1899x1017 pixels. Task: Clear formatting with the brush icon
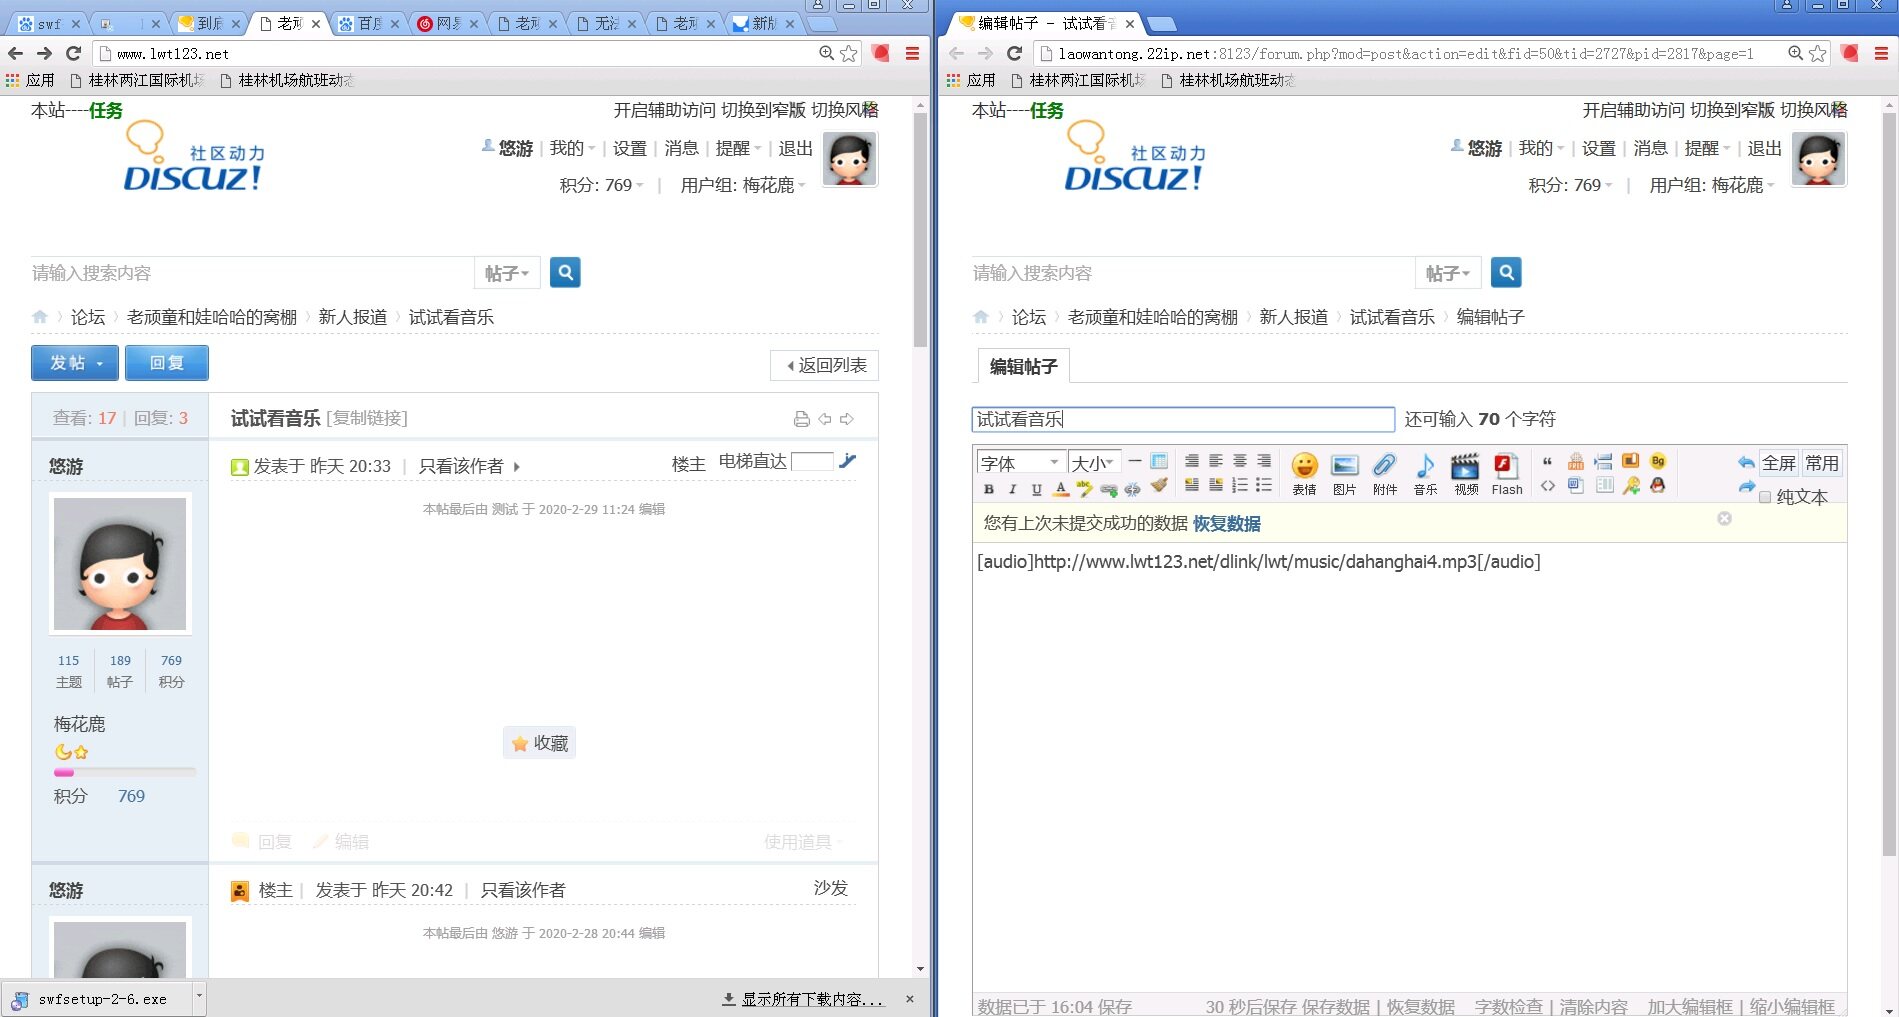tap(1159, 486)
